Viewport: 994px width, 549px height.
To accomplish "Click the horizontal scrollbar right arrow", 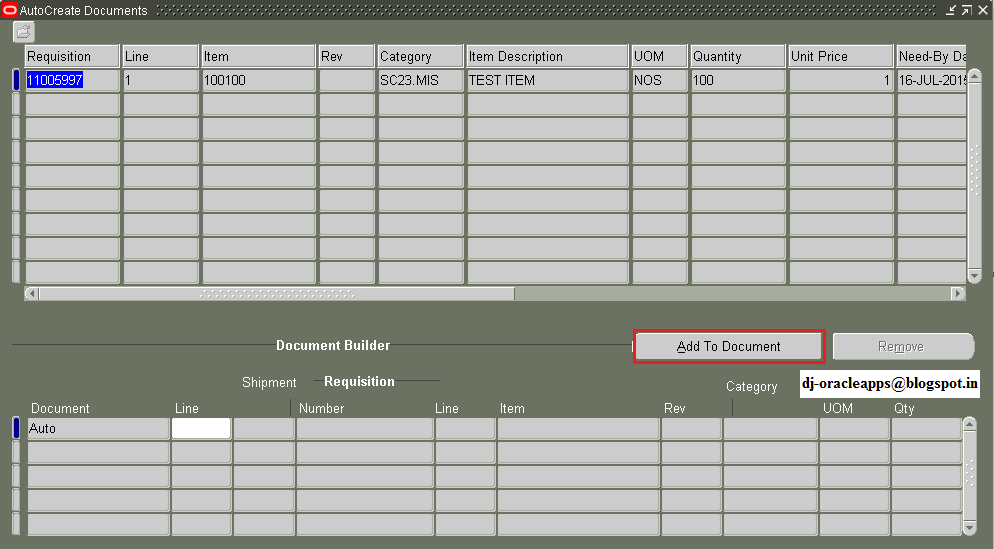I will [958, 294].
